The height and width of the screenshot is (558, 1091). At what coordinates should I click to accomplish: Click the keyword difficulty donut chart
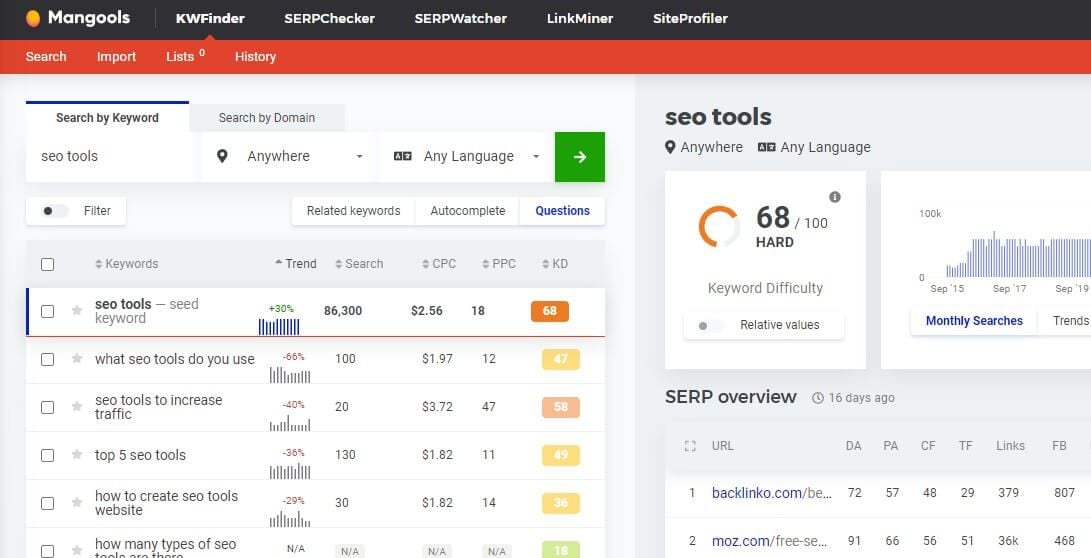719,227
